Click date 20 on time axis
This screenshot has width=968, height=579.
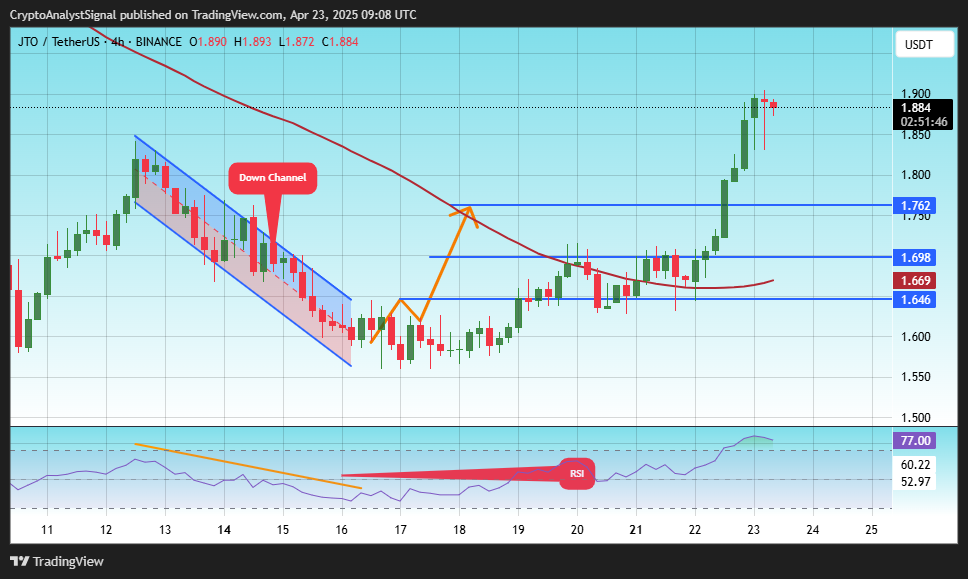click(x=577, y=530)
